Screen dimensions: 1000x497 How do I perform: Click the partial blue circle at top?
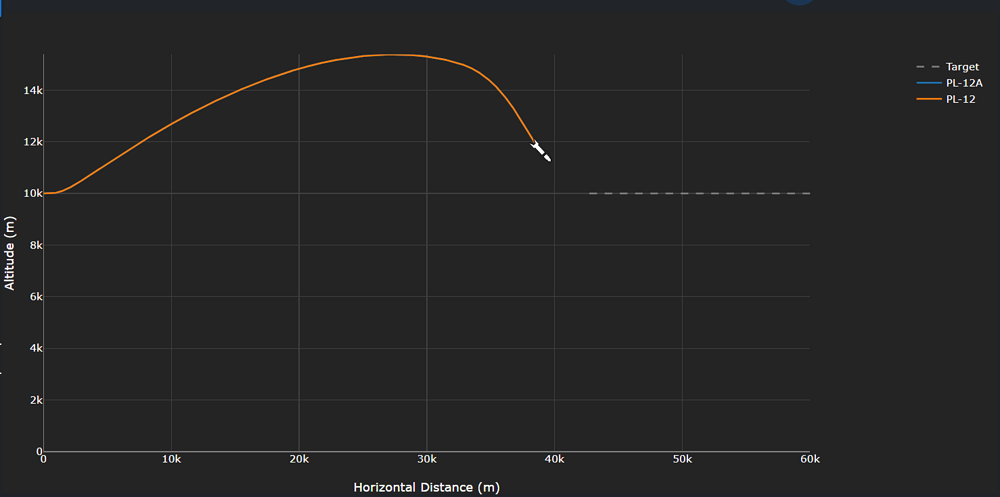tap(800, 3)
